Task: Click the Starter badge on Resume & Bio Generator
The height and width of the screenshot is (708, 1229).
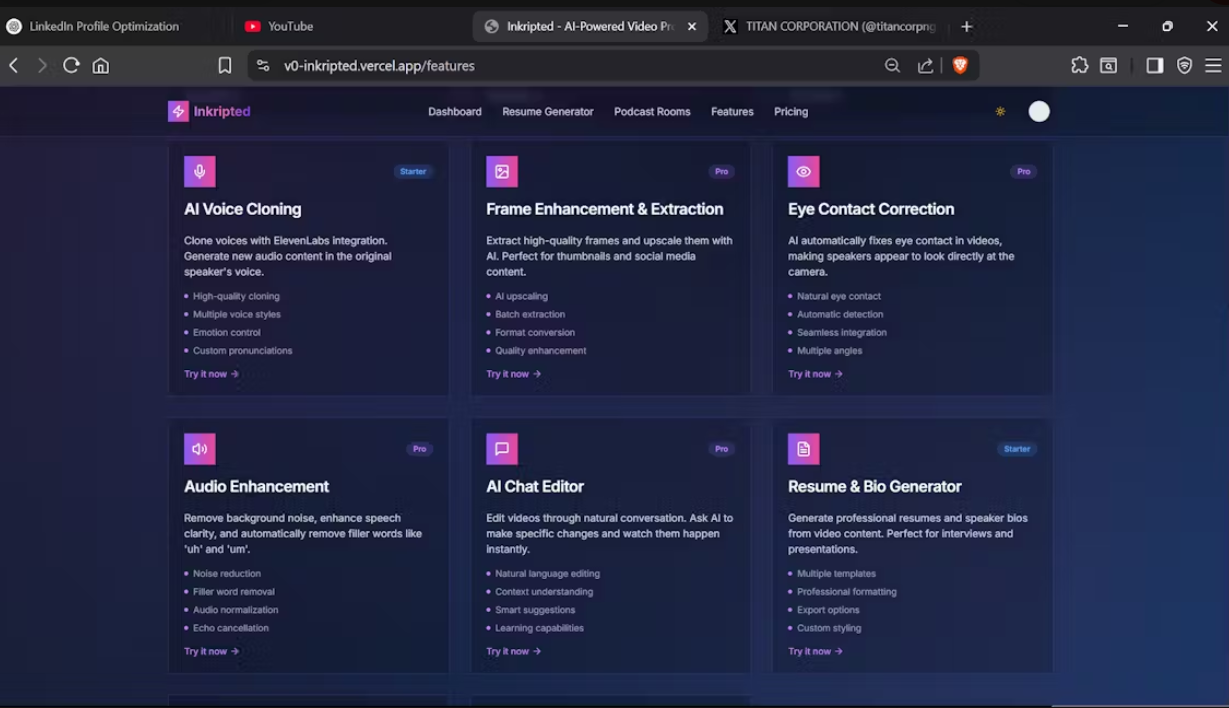Action: (x=1017, y=449)
